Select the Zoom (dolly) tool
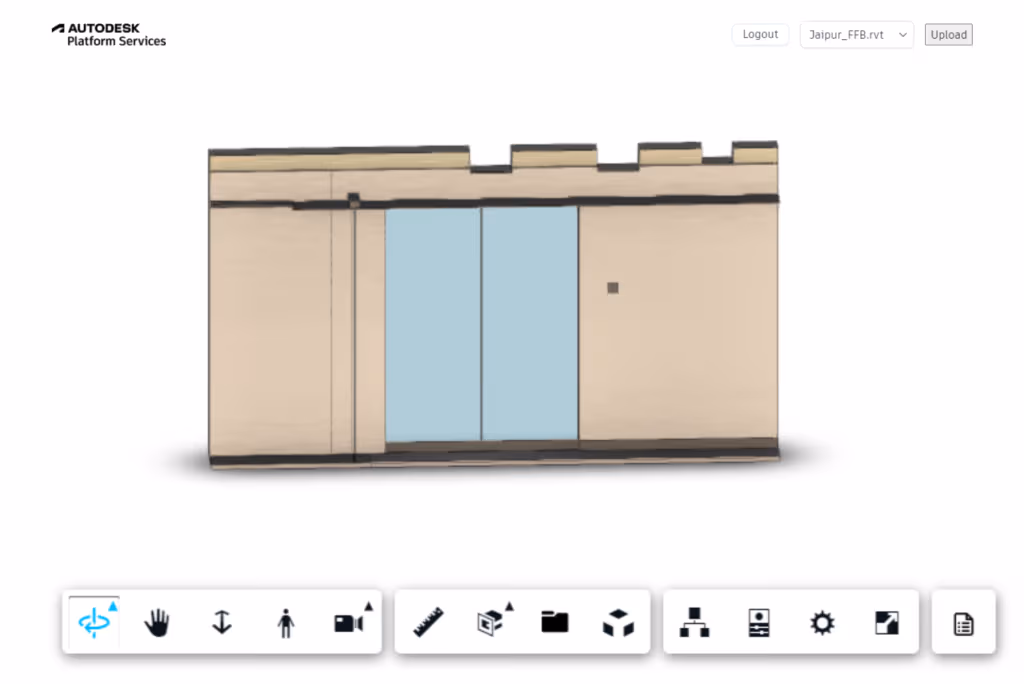This screenshot has height=684, width=1024. point(222,623)
